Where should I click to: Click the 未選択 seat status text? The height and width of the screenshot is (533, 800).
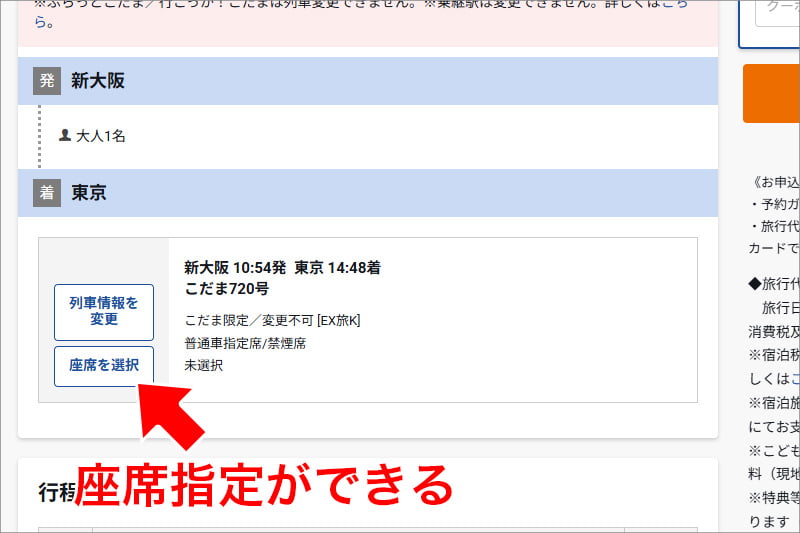[x=204, y=365]
